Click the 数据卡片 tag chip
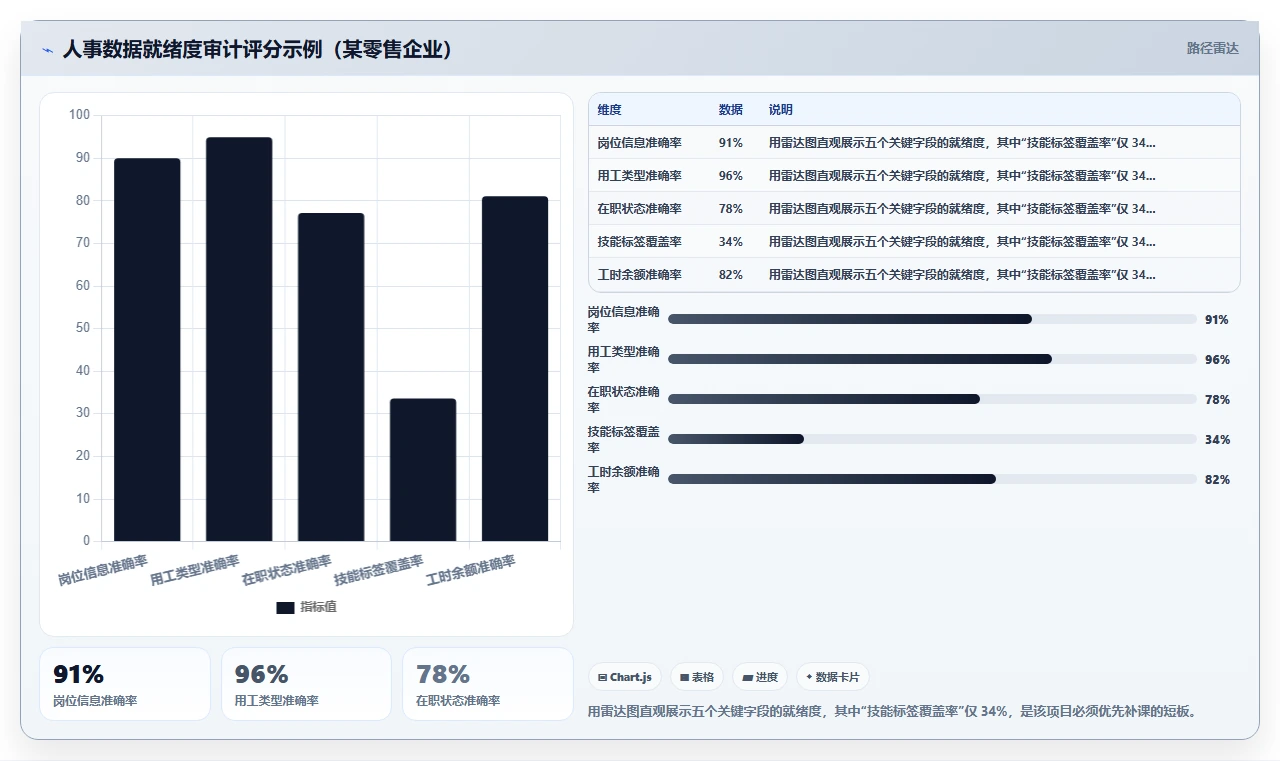The height and width of the screenshot is (761, 1280). 833,677
